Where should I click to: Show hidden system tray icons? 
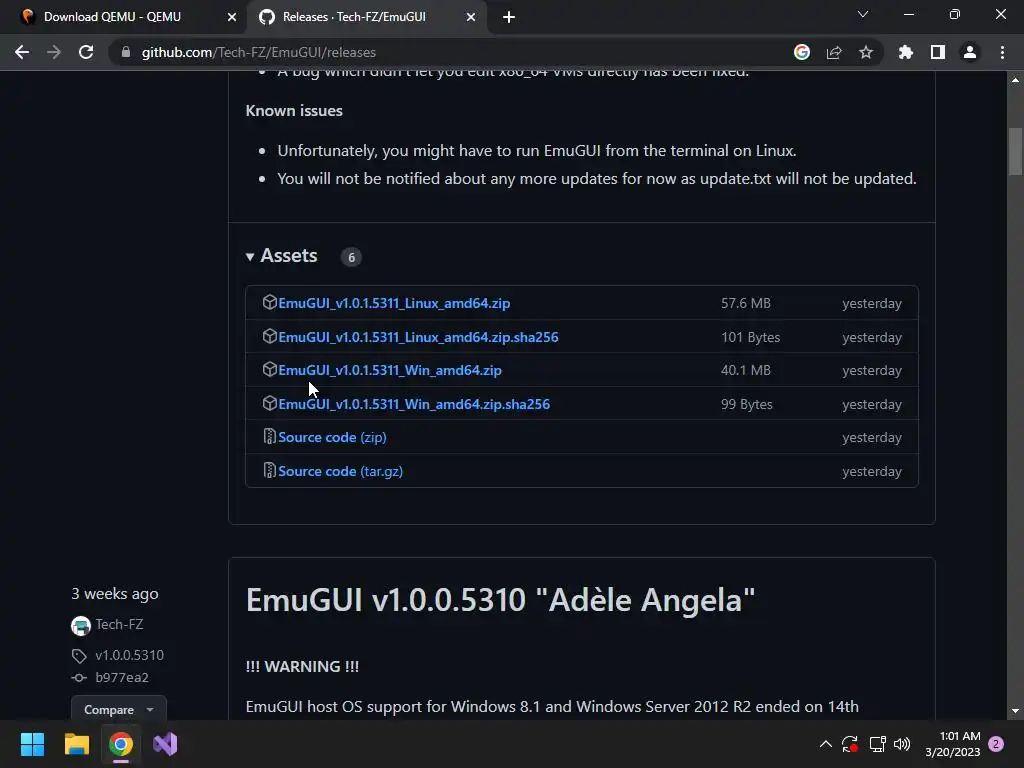pyautogui.click(x=825, y=744)
